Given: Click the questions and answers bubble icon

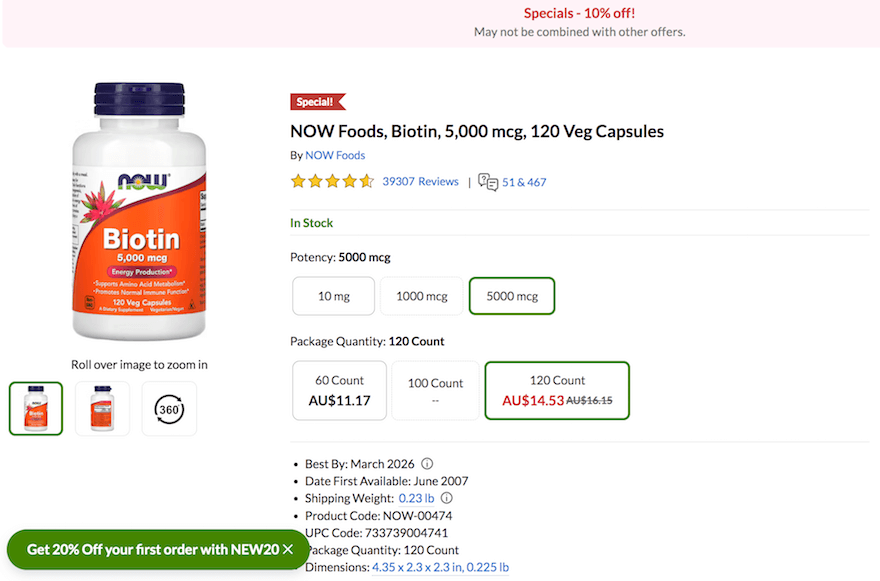Looking at the screenshot, I should tap(487, 182).
